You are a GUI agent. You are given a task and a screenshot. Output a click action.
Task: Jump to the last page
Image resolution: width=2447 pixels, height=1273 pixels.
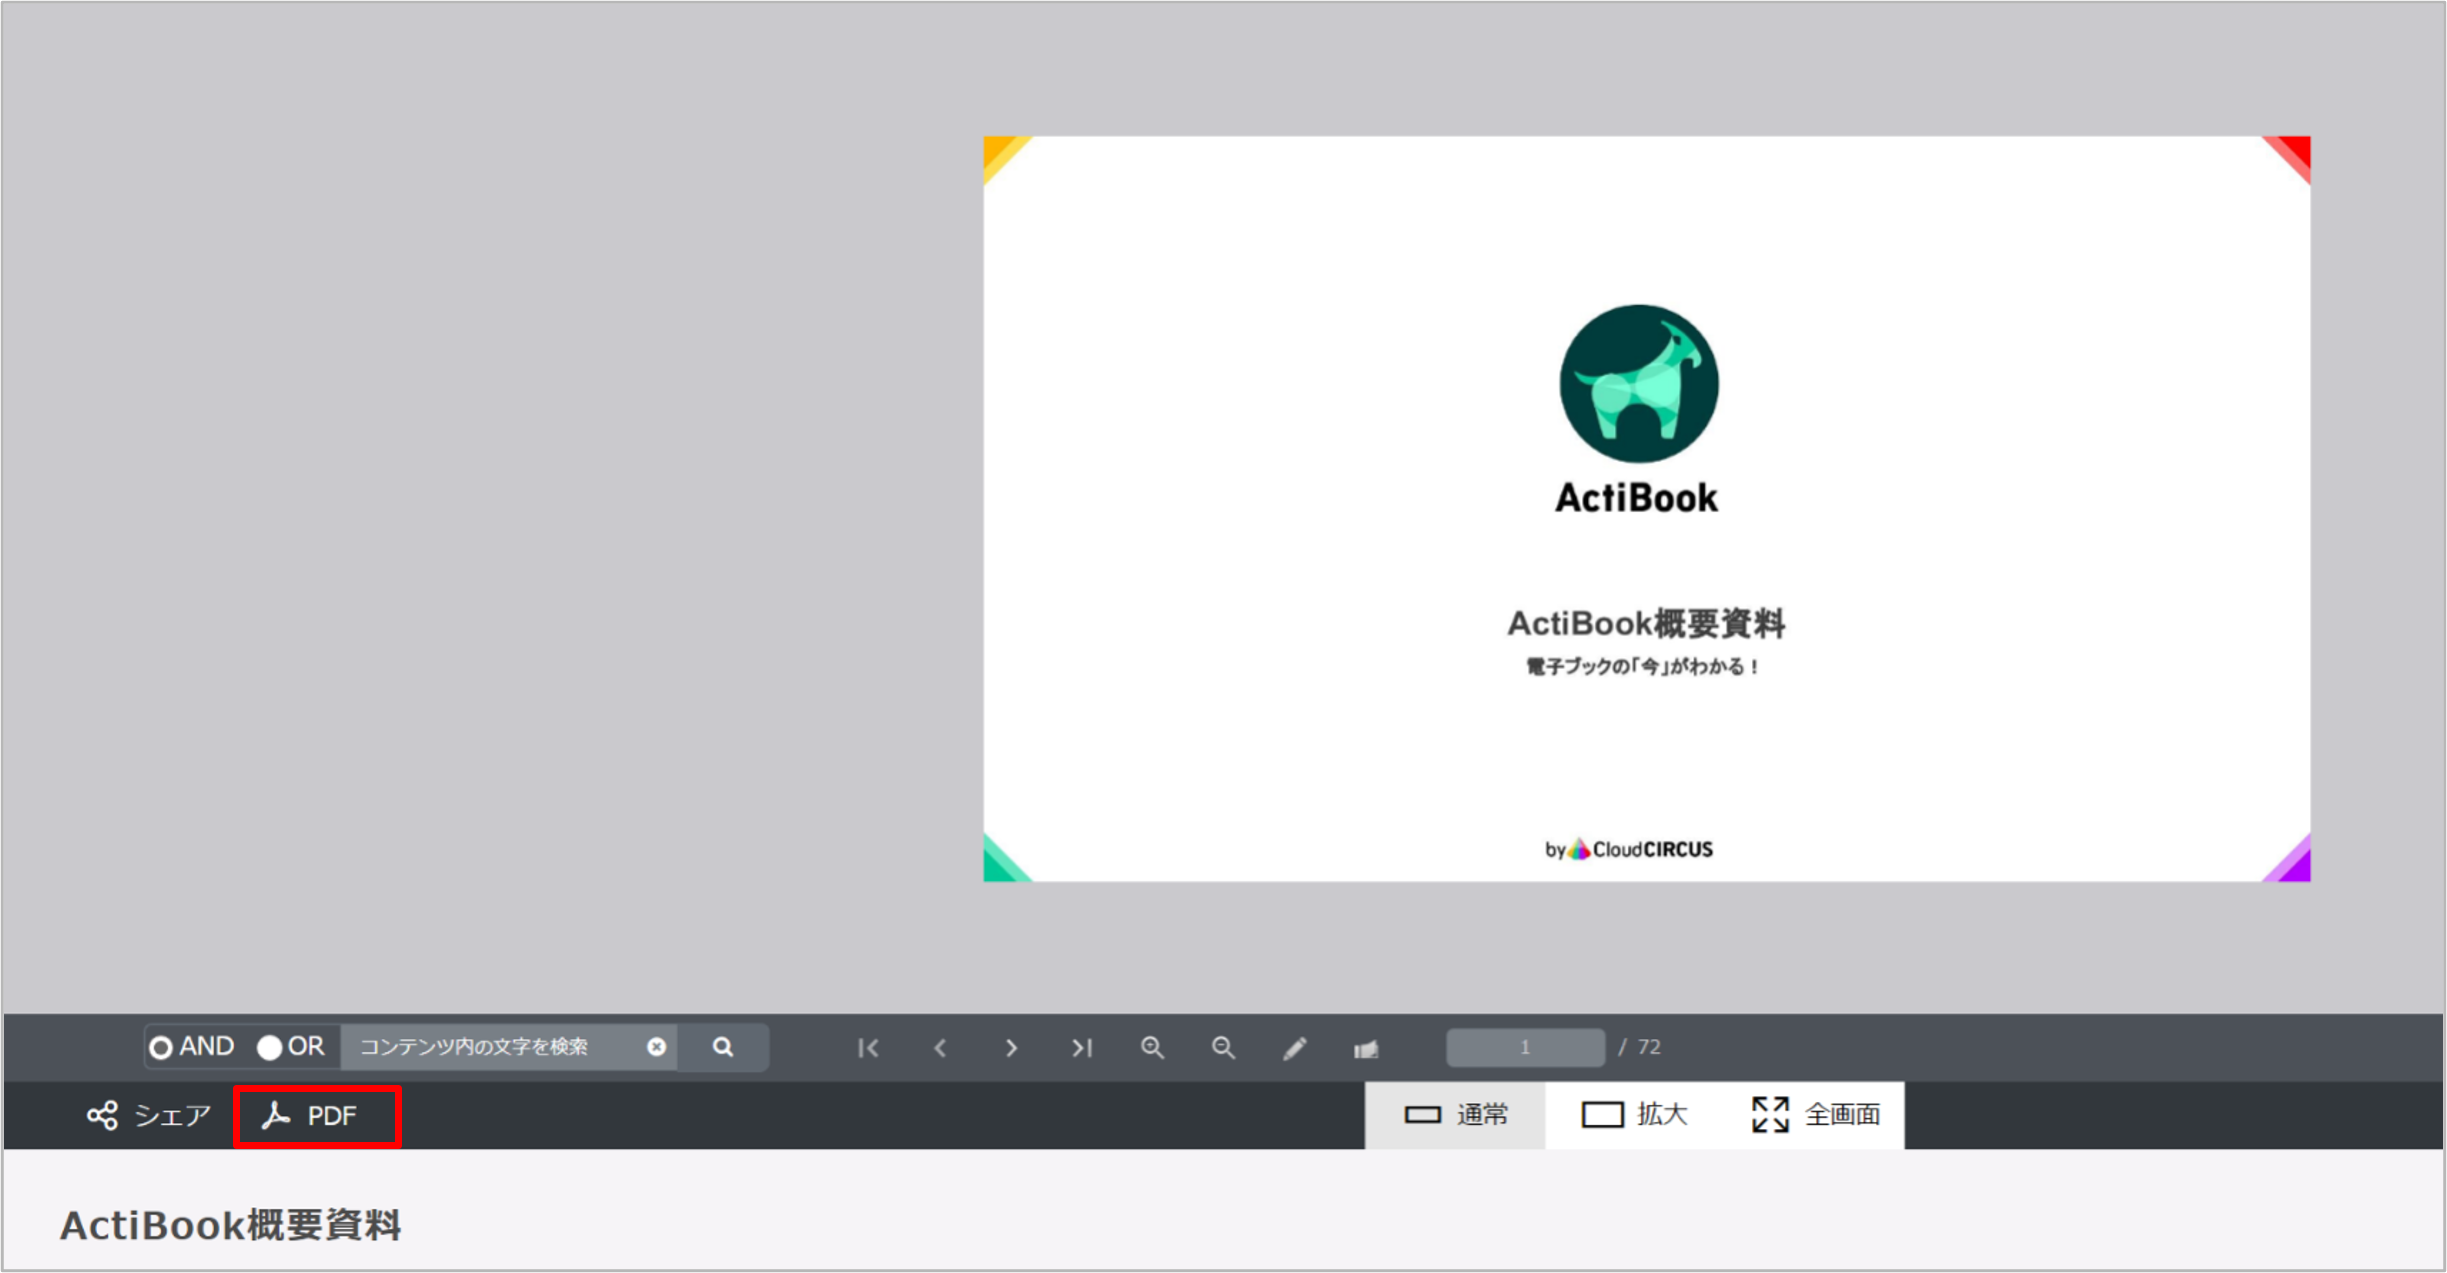(1082, 1047)
